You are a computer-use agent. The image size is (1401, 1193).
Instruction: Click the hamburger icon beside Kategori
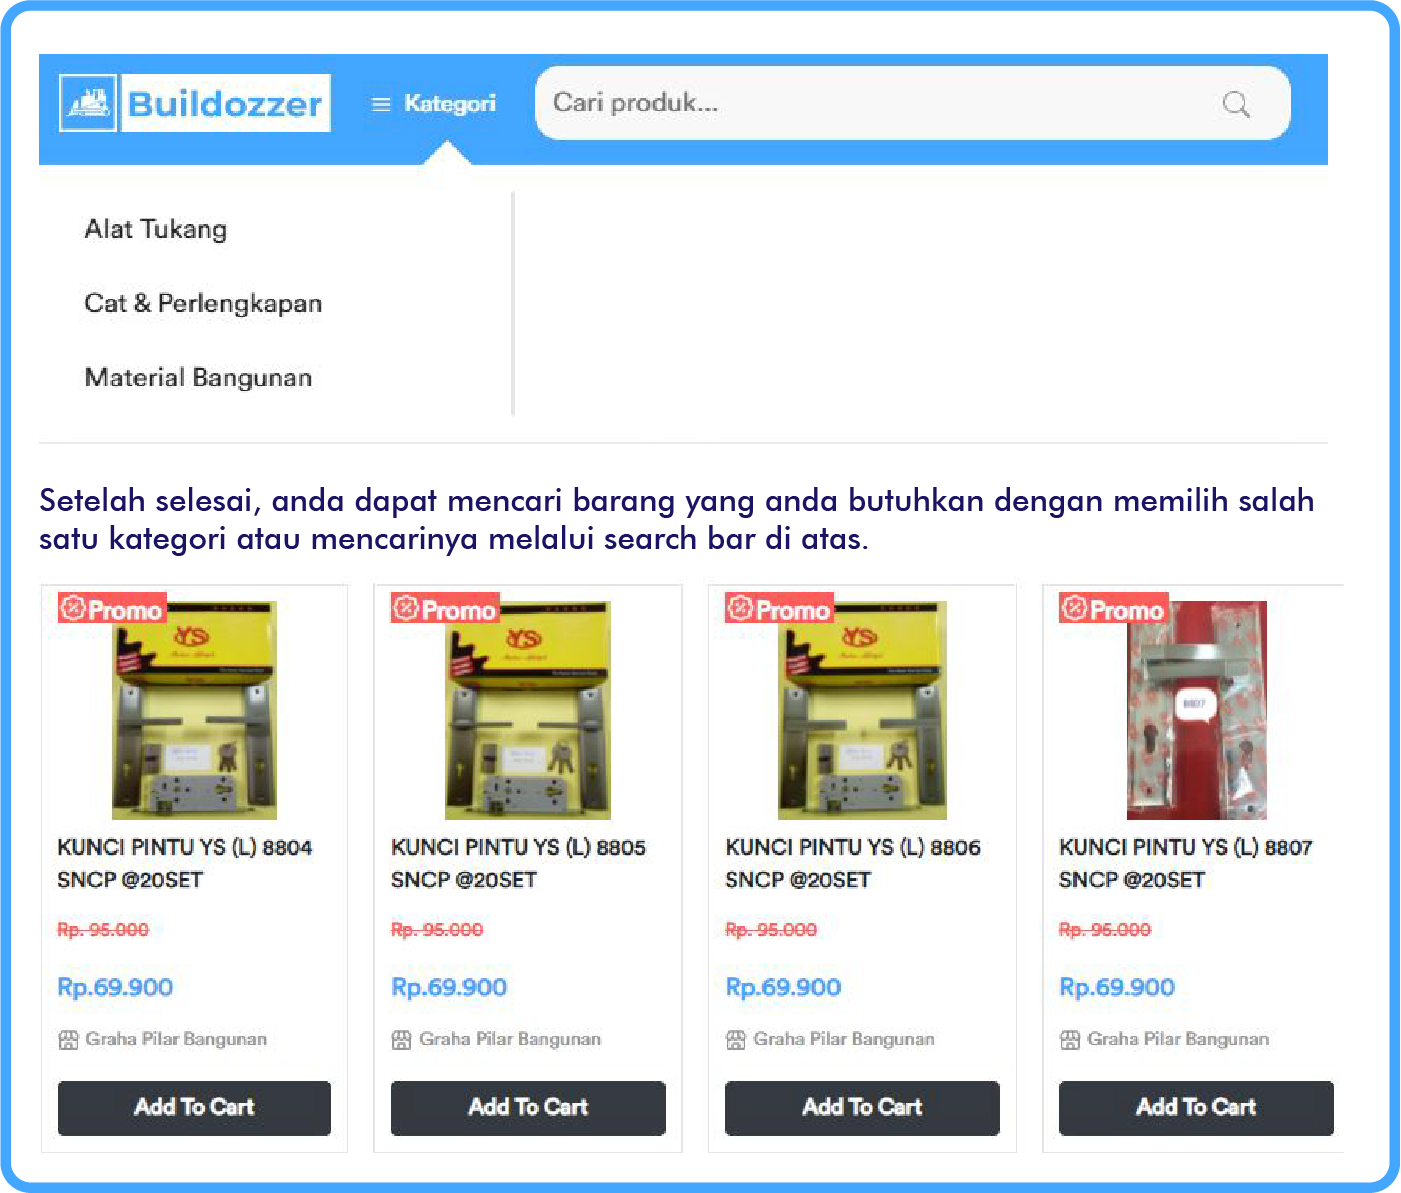point(381,104)
